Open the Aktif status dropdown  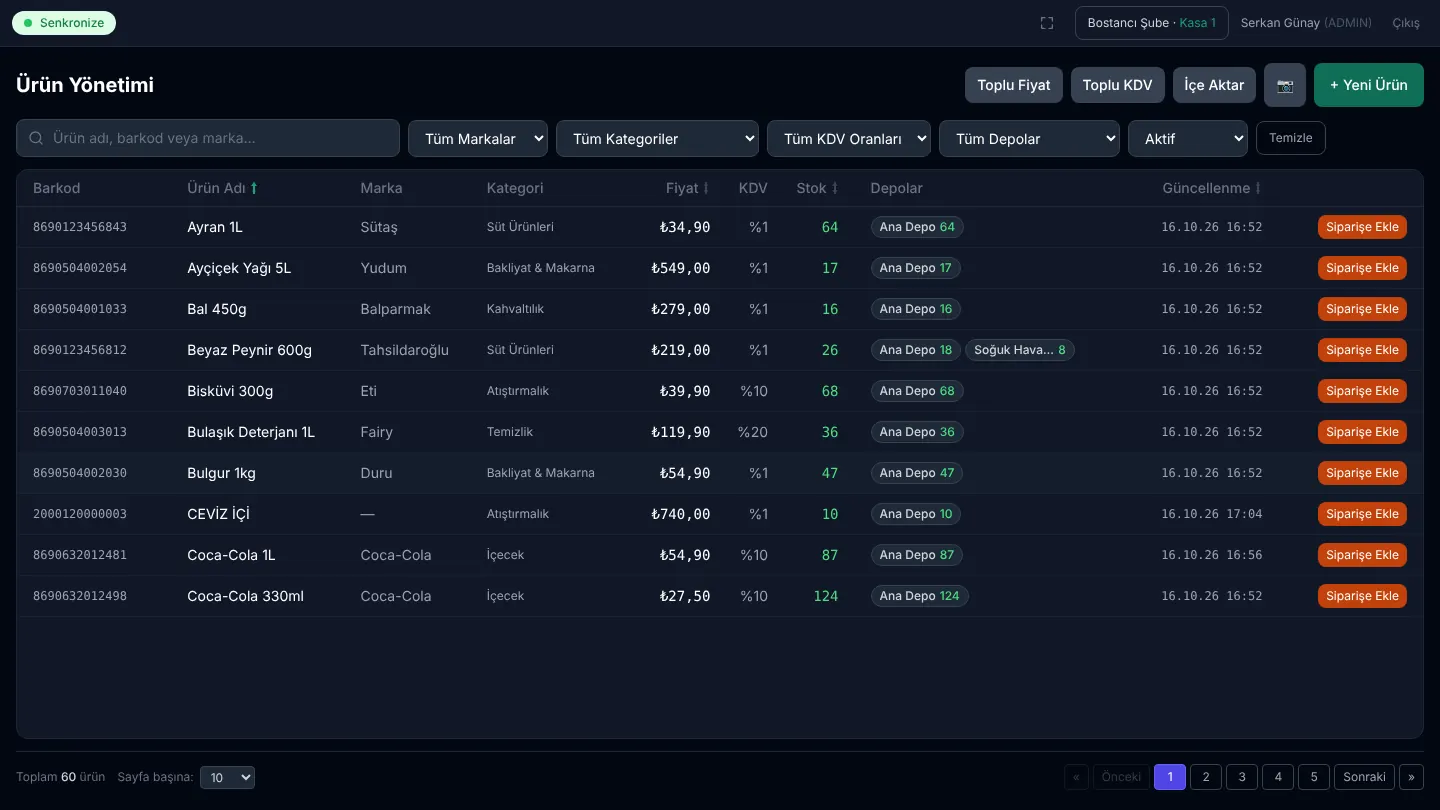1188,139
